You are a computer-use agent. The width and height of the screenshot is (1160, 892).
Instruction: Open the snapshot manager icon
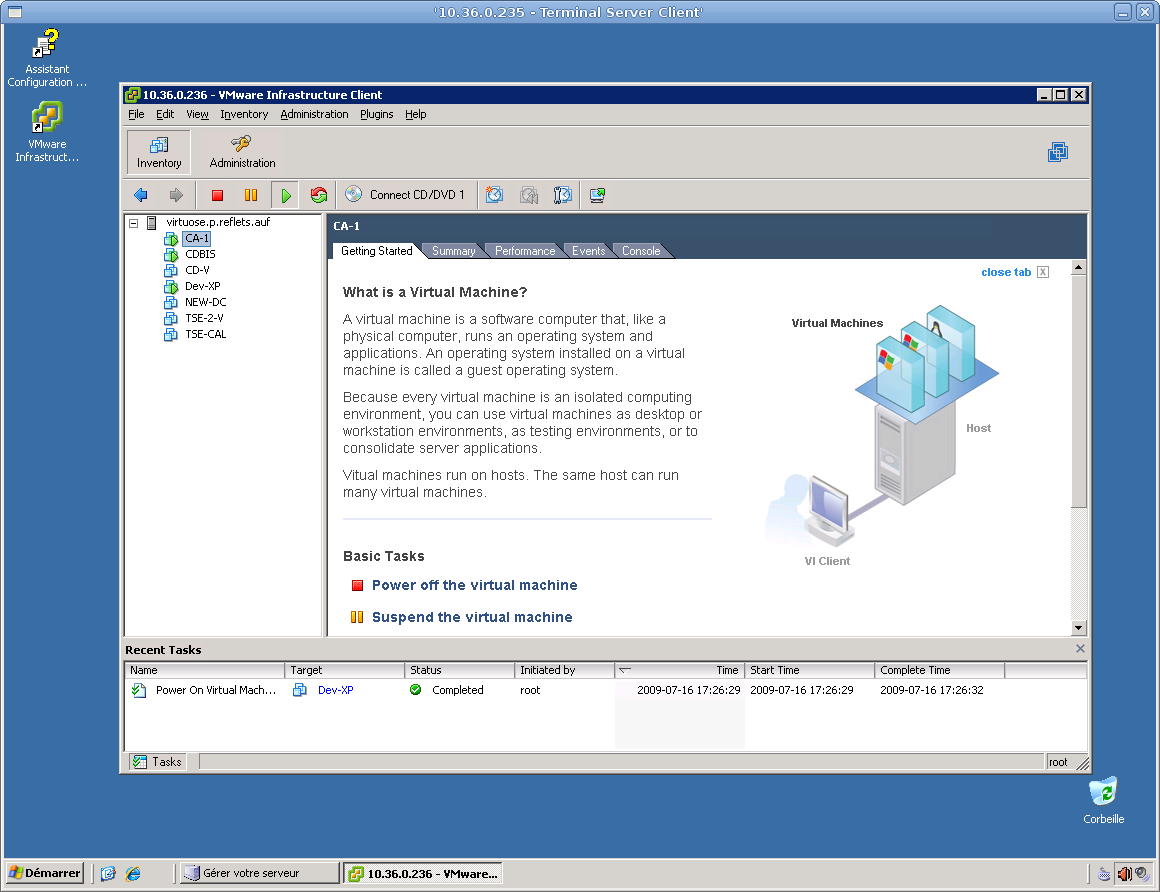562,195
